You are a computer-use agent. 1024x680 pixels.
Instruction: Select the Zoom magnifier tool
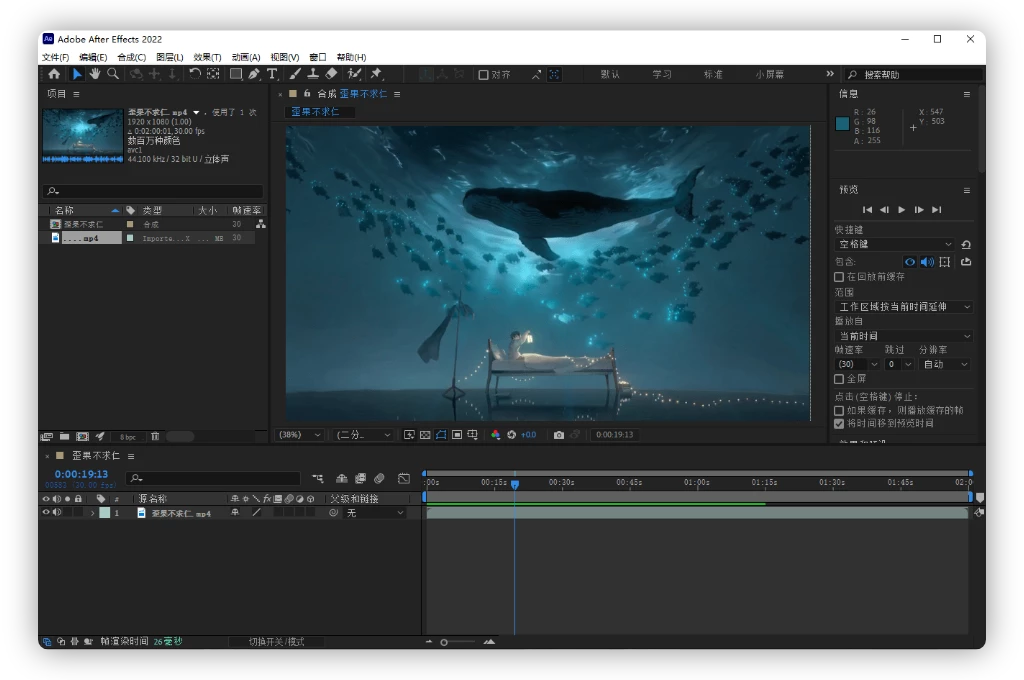click(x=113, y=74)
